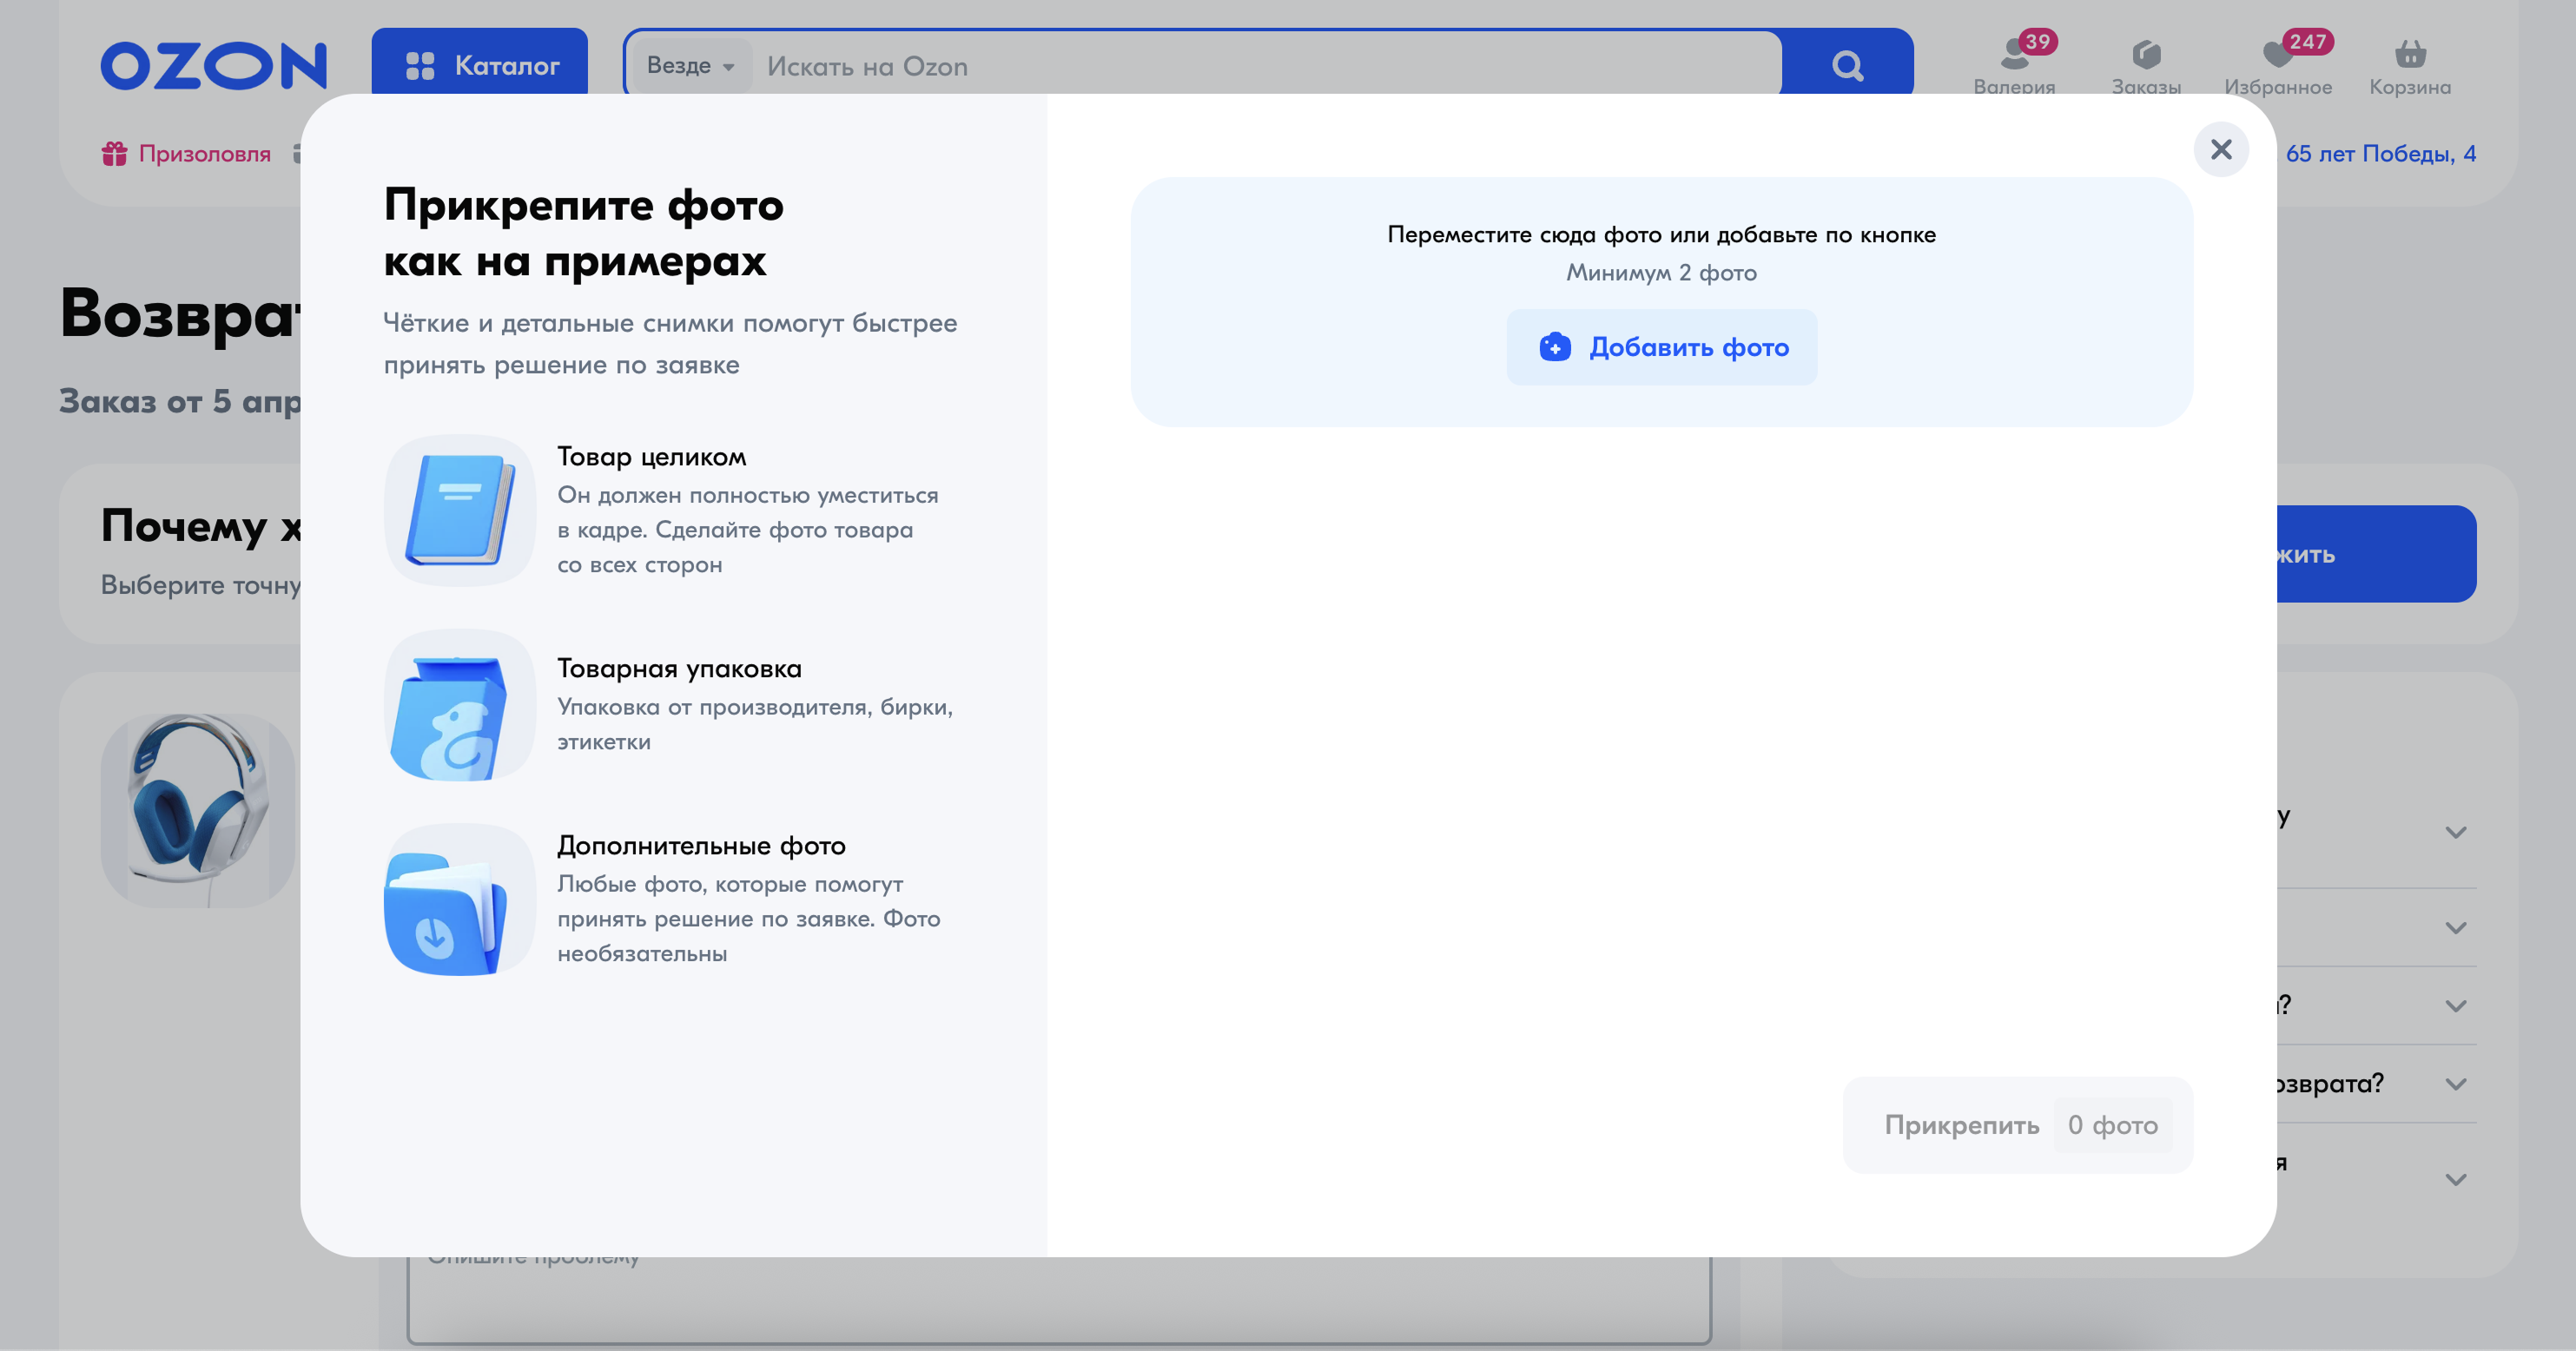Open the Корзина cart icon
Viewport: 2576px width, 1351px height.
pyautogui.click(x=2410, y=66)
